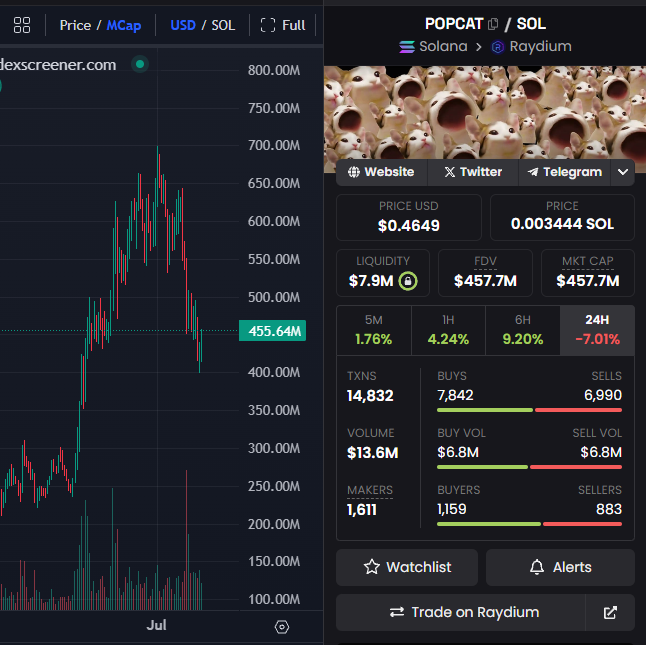Select the 1H timeframe tab

point(448,330)
